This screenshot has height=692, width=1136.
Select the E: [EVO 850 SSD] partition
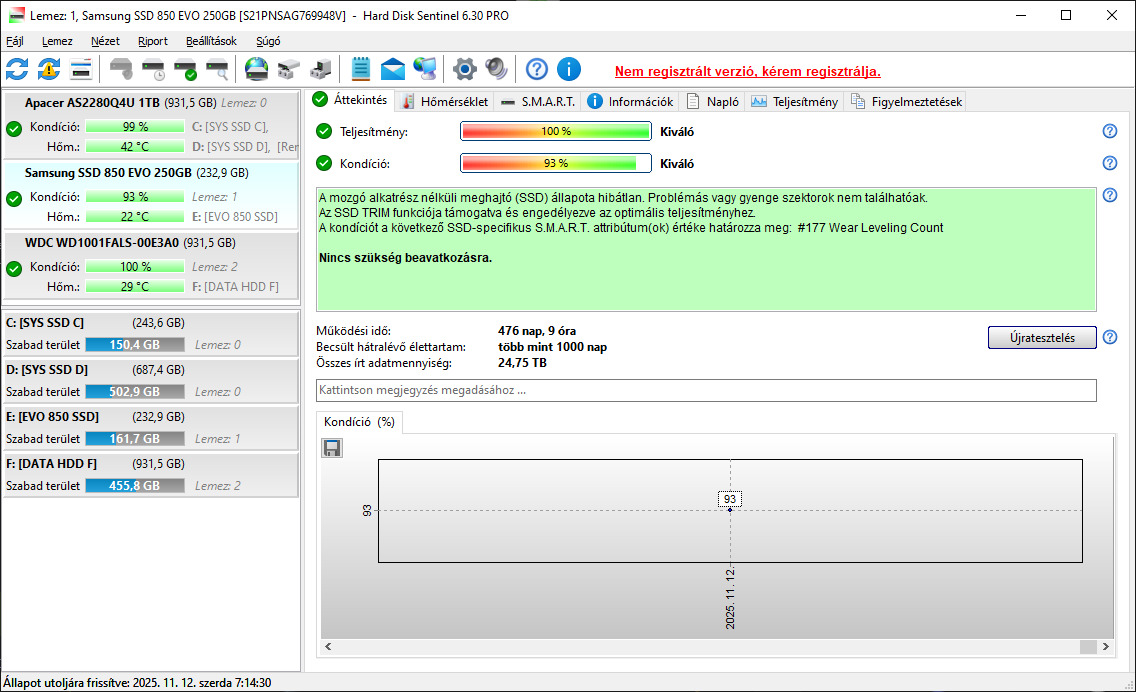coord(151,428)
